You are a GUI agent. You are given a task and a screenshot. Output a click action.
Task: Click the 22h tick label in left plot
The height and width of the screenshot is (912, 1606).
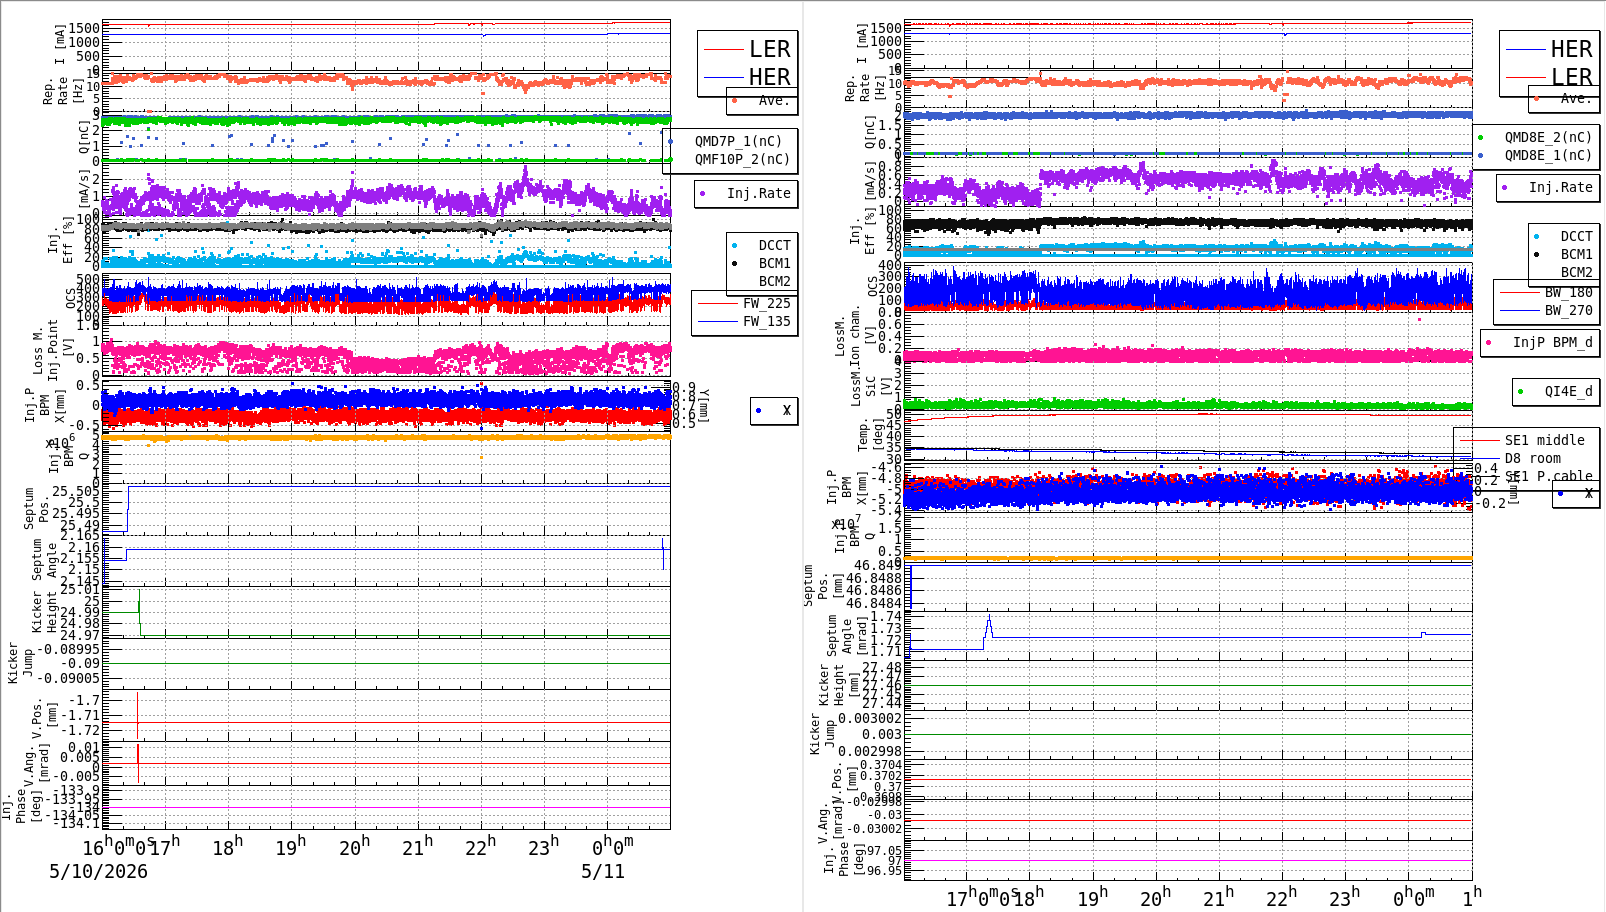point(481,846)
